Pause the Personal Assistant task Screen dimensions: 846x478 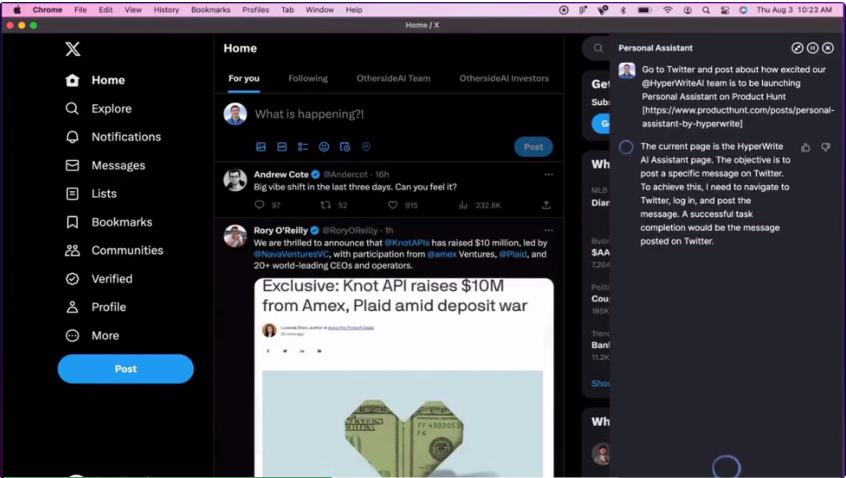pos(813,48)
